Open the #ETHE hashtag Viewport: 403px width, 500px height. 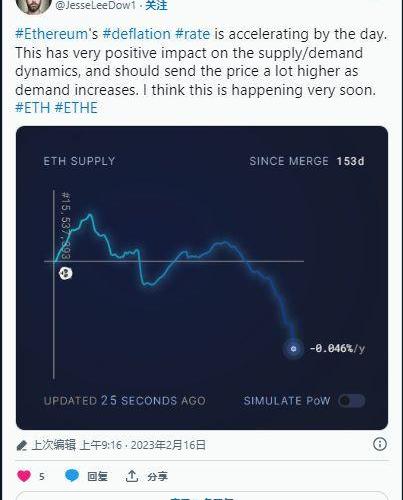pyautogui.click(x=76, y=108)
